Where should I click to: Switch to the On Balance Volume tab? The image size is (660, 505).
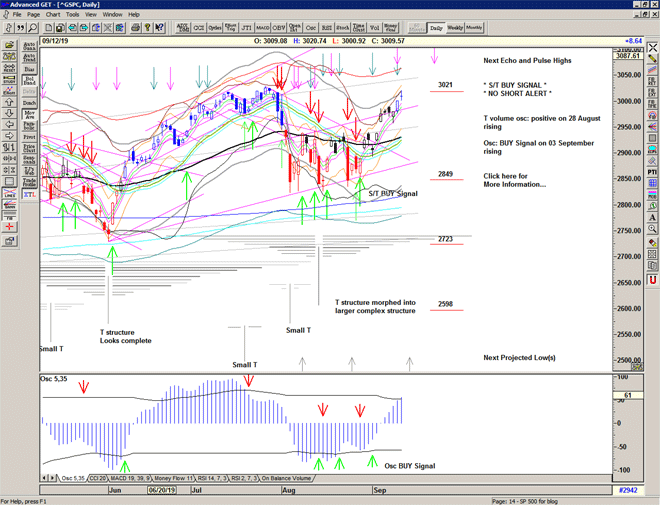(288, 479)
